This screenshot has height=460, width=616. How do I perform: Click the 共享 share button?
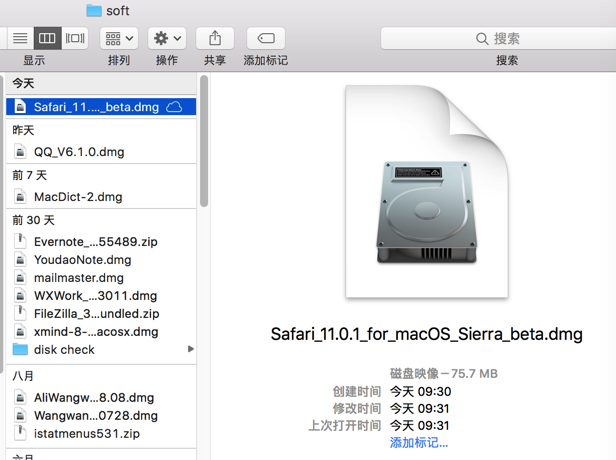pyautogui.click(x=215, y=38)
